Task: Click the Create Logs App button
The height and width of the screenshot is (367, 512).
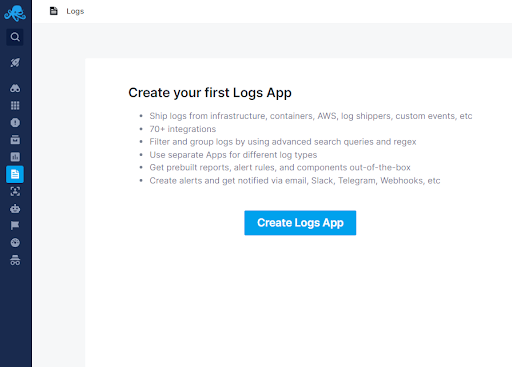Action: pos(300,223)
